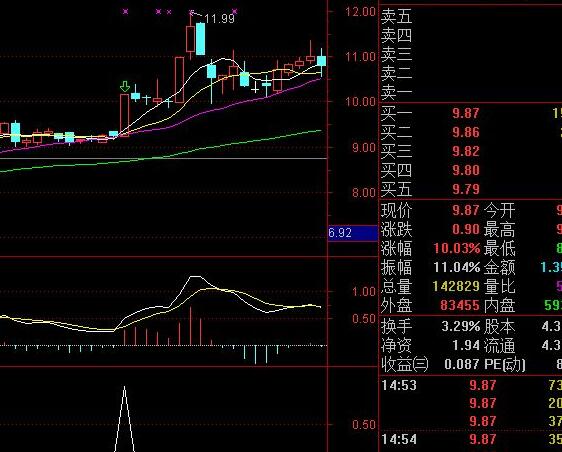
Task: Click the 现价 current price label
Action: (396, 210)
